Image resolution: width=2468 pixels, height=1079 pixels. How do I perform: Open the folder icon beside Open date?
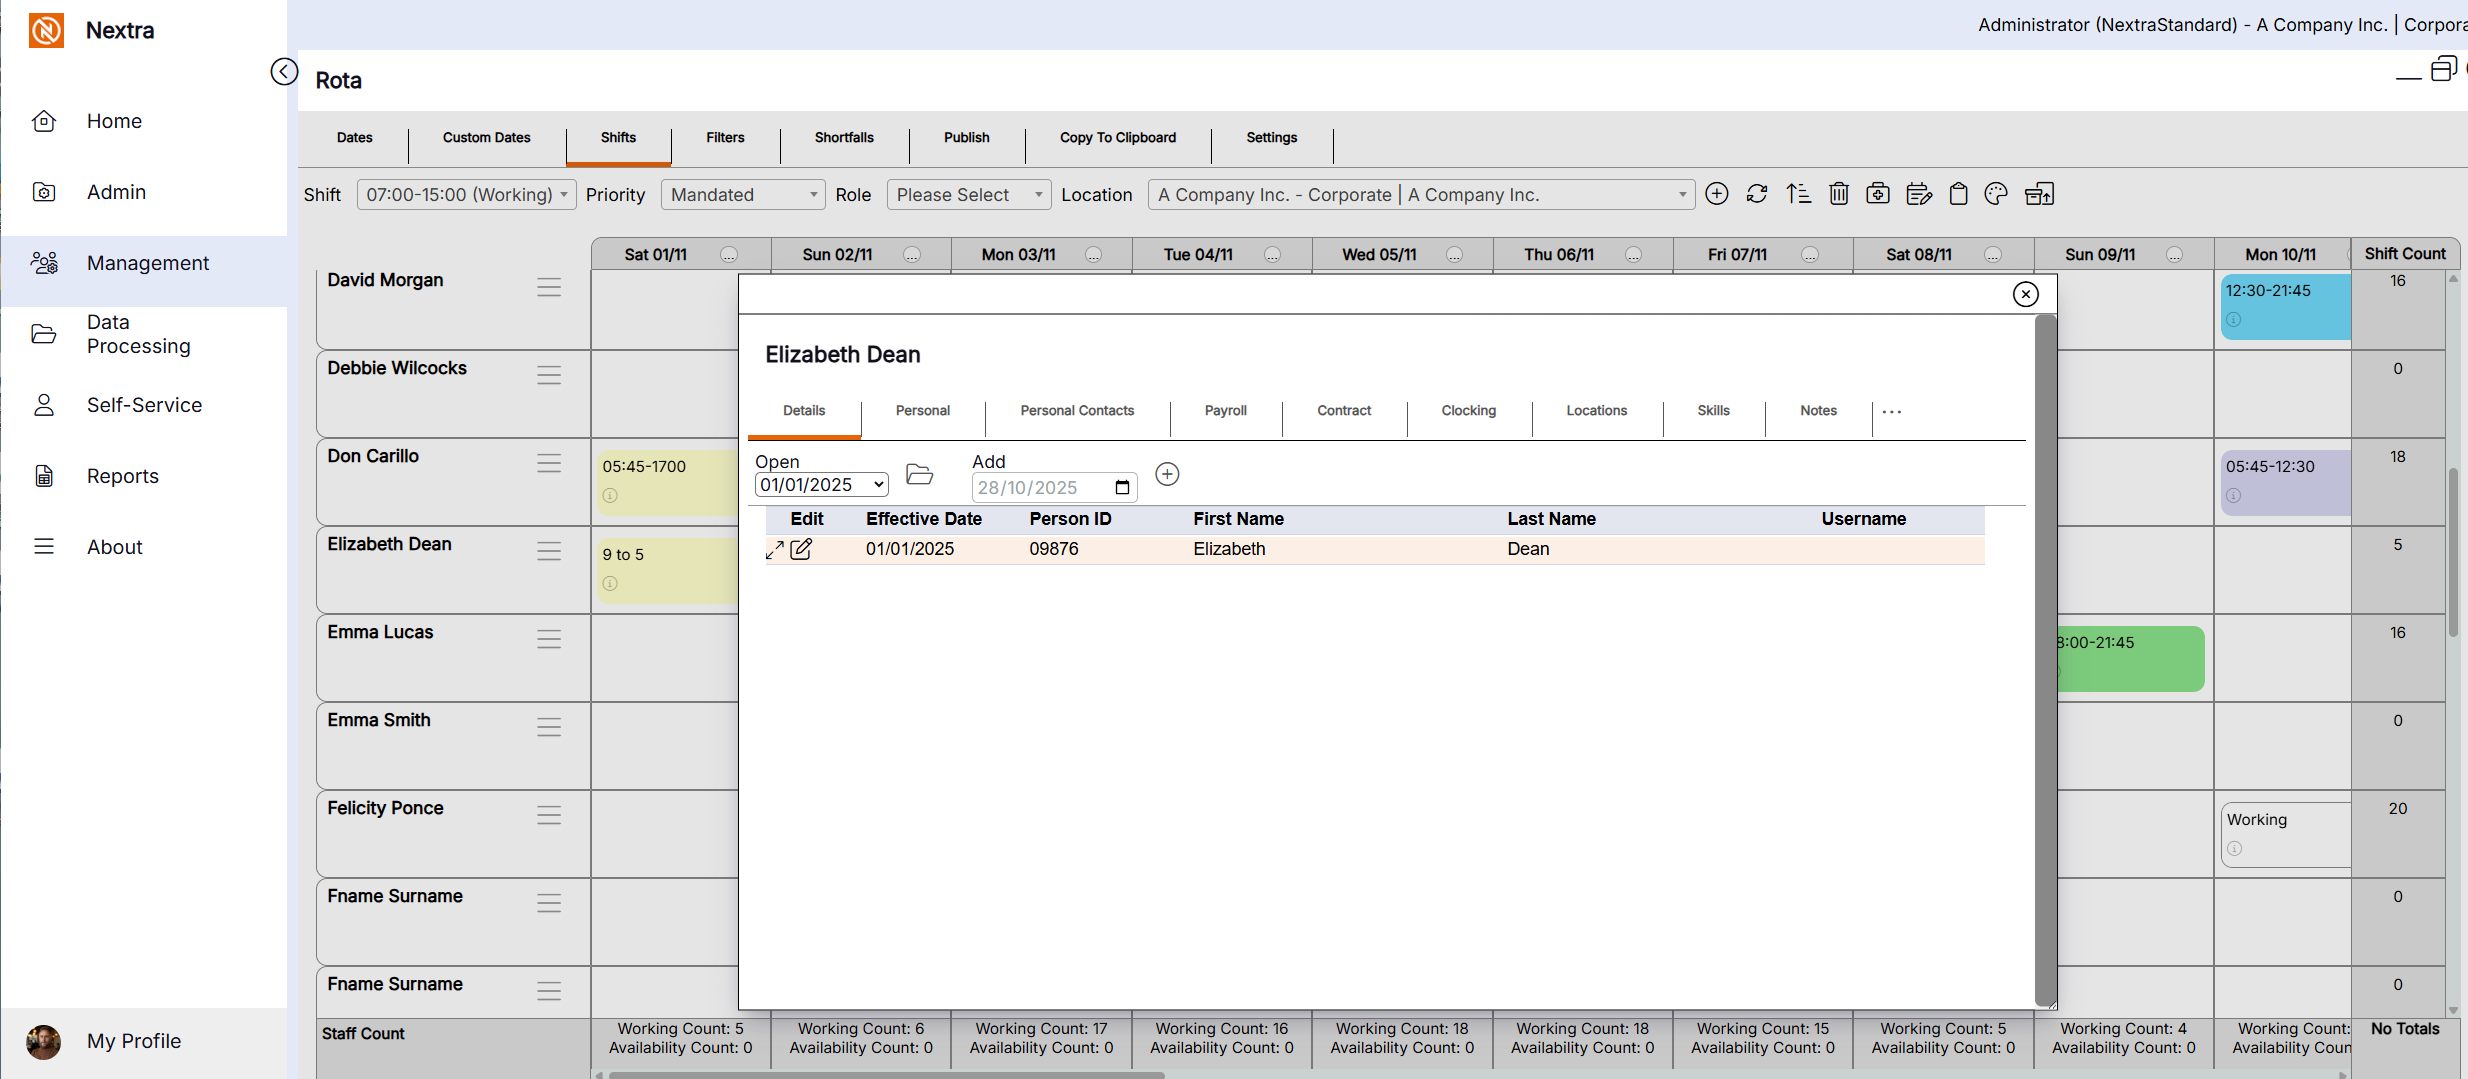click(x=919, y=474)
